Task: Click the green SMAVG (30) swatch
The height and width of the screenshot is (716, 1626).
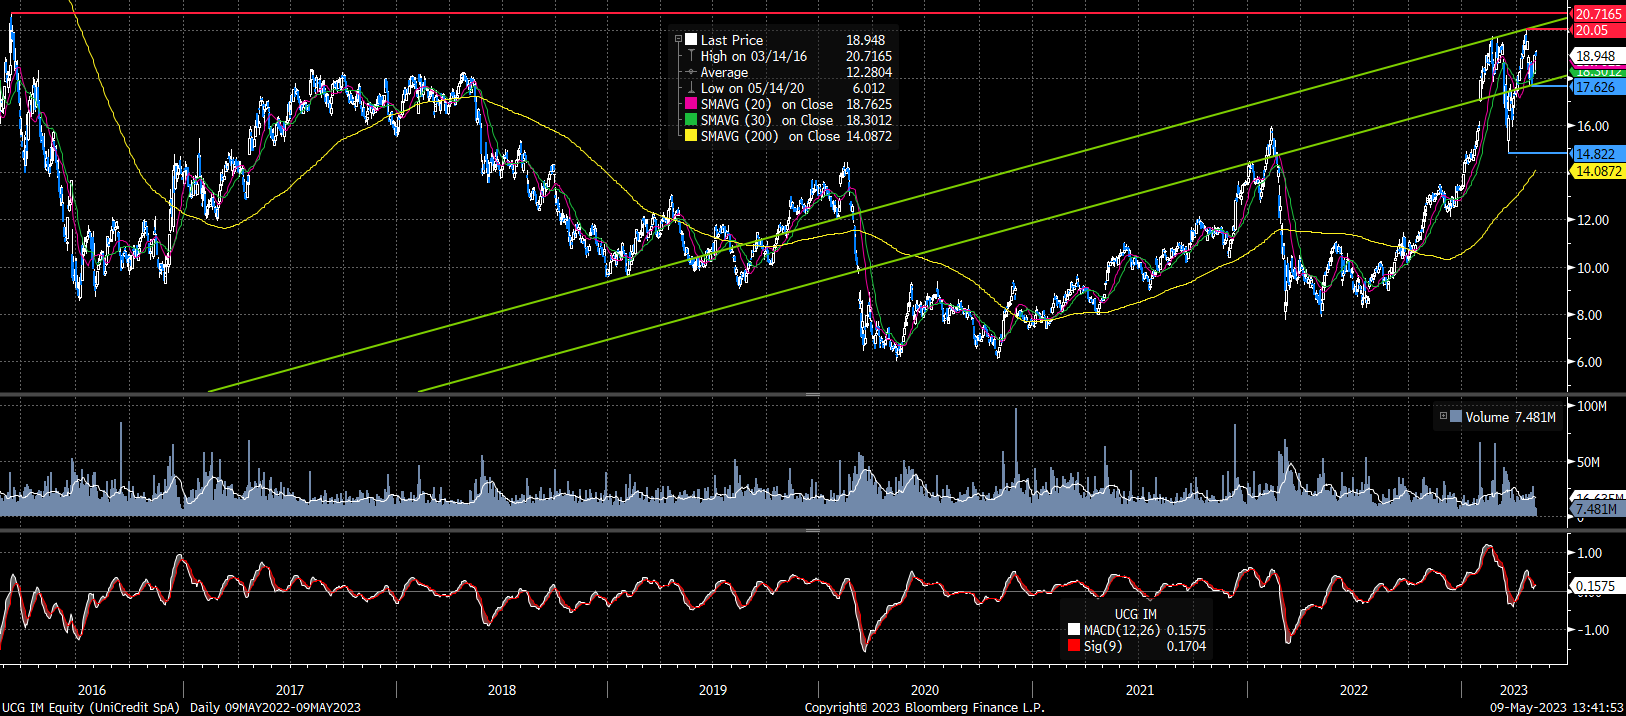Action: [691, 120]
